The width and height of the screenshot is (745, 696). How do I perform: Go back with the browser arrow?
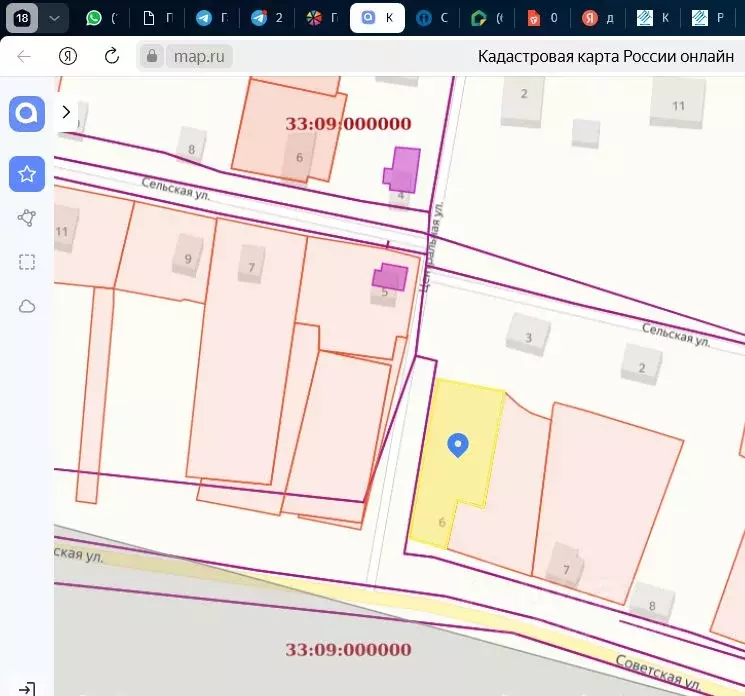[24, 57]
